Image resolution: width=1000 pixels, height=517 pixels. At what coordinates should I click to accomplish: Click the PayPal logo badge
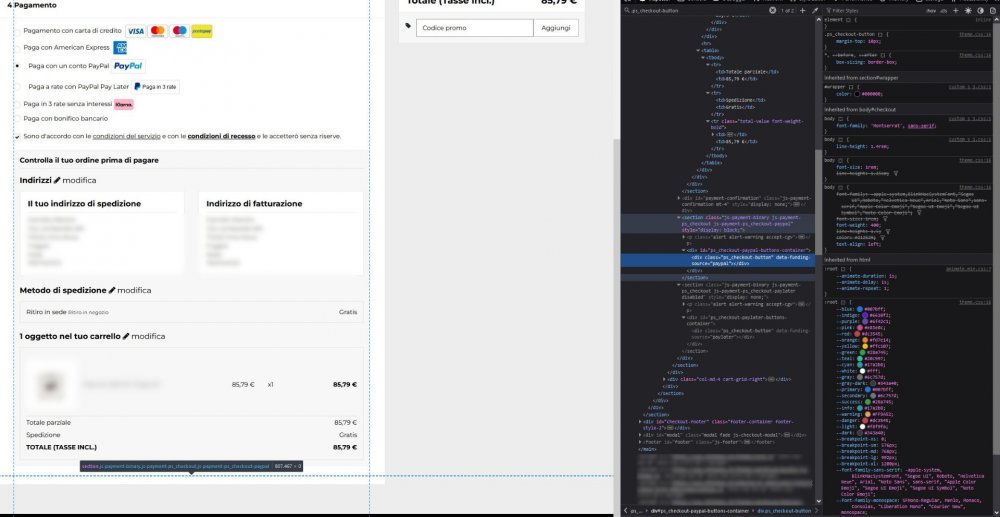point(128,66)
